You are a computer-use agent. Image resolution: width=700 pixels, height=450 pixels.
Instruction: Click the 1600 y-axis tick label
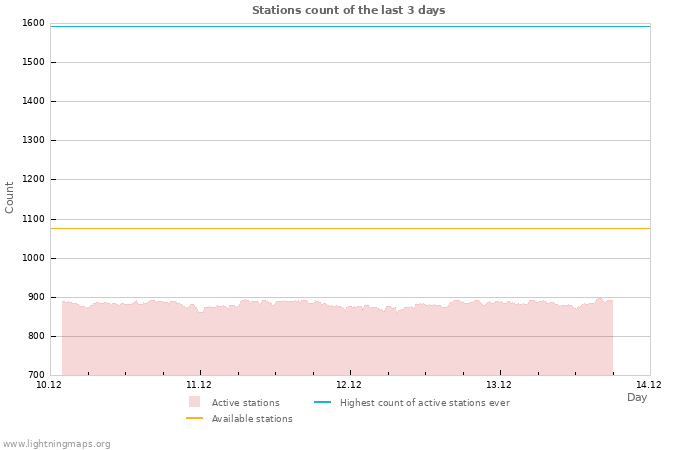click(33, 23)
